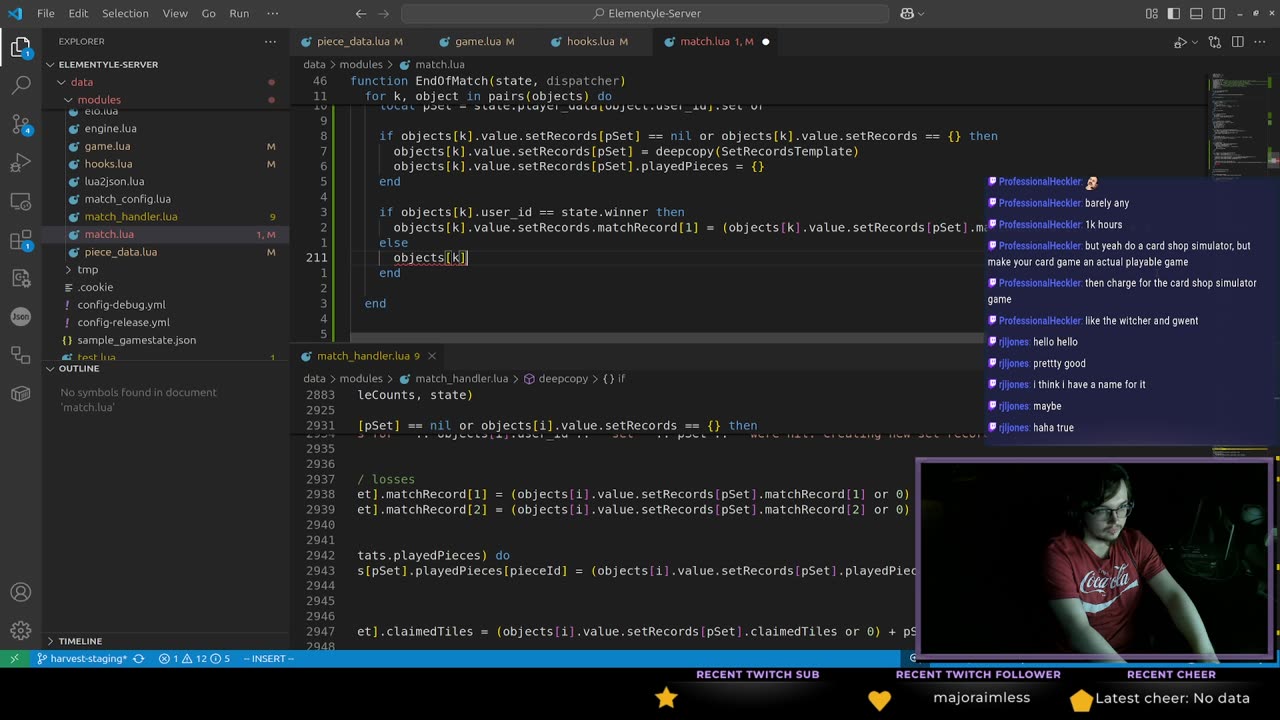Screen dimensions: 1280x720
Task: Open the Run menu
Action: click(239, 13)
